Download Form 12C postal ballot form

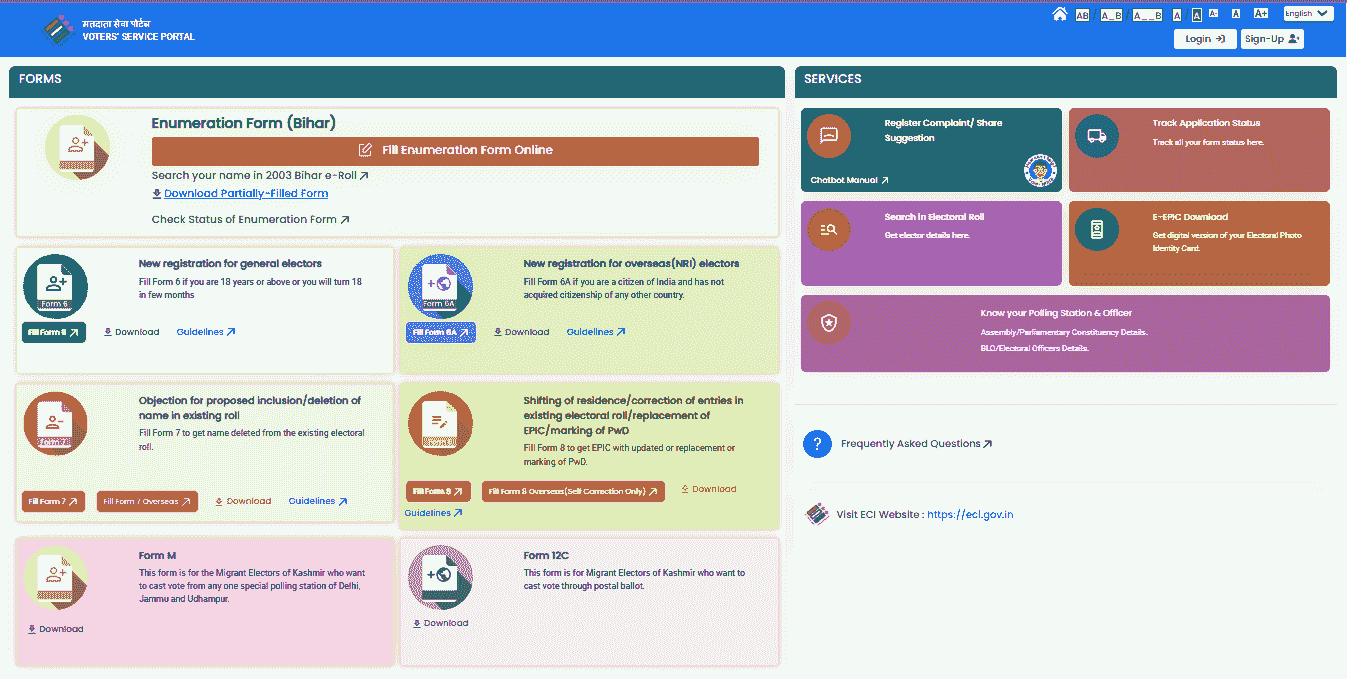click(x=440, y=623)
